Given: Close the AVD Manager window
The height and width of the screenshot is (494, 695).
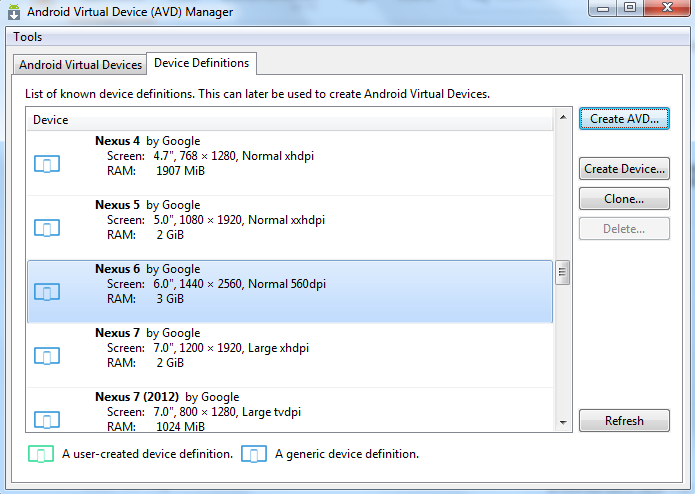Looking at the screenshot, I should coord(668,8).
